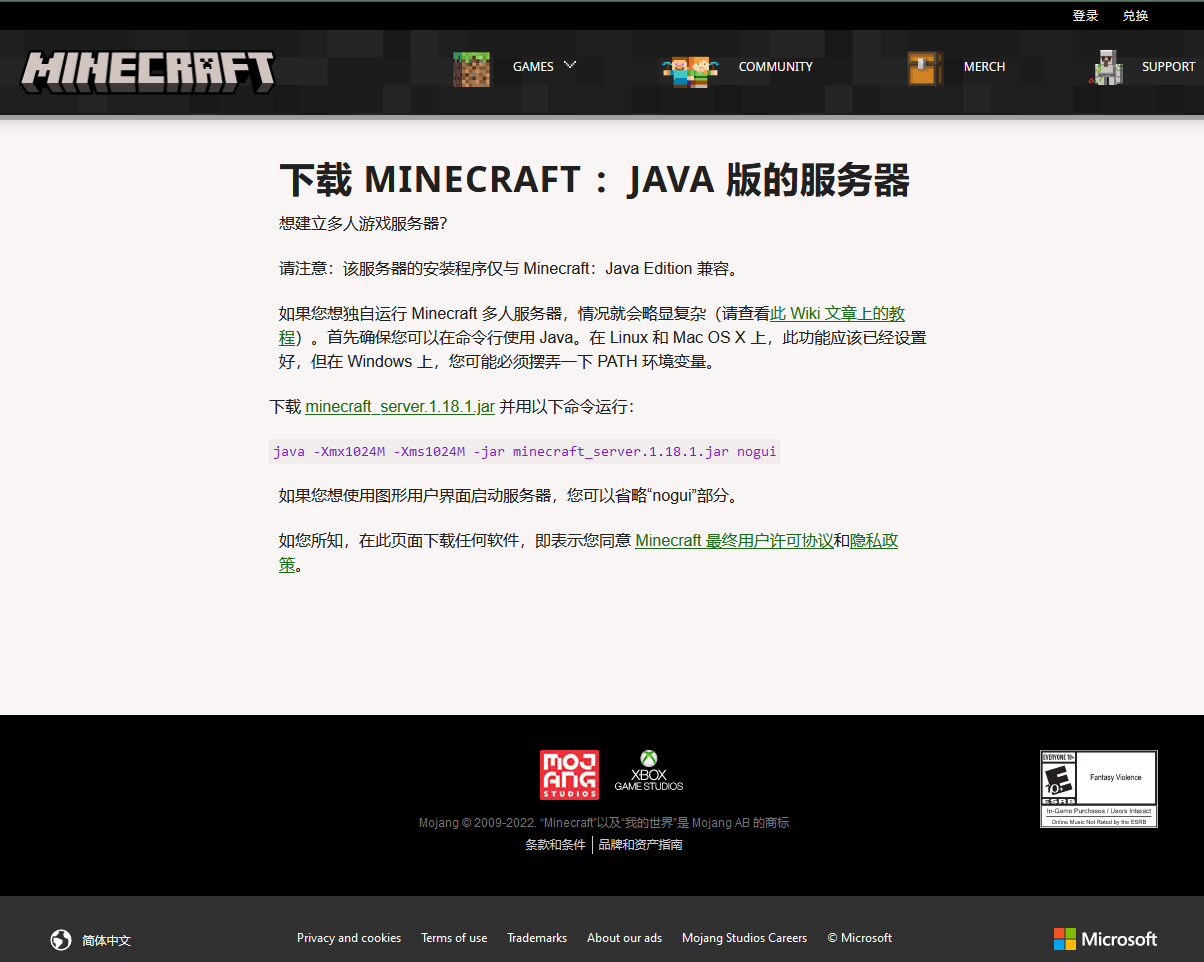
Task: Open About our ads footer link
Action: (624, 938)
